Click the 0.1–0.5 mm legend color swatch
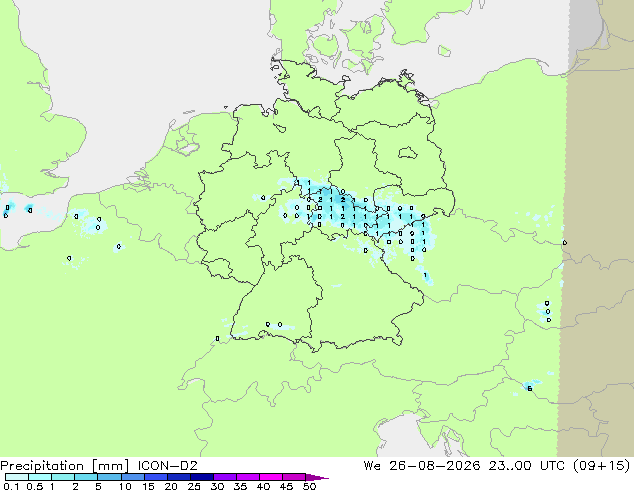Viewport: 634px width, 490px height. pyautogui.click(x=17, y=477)
